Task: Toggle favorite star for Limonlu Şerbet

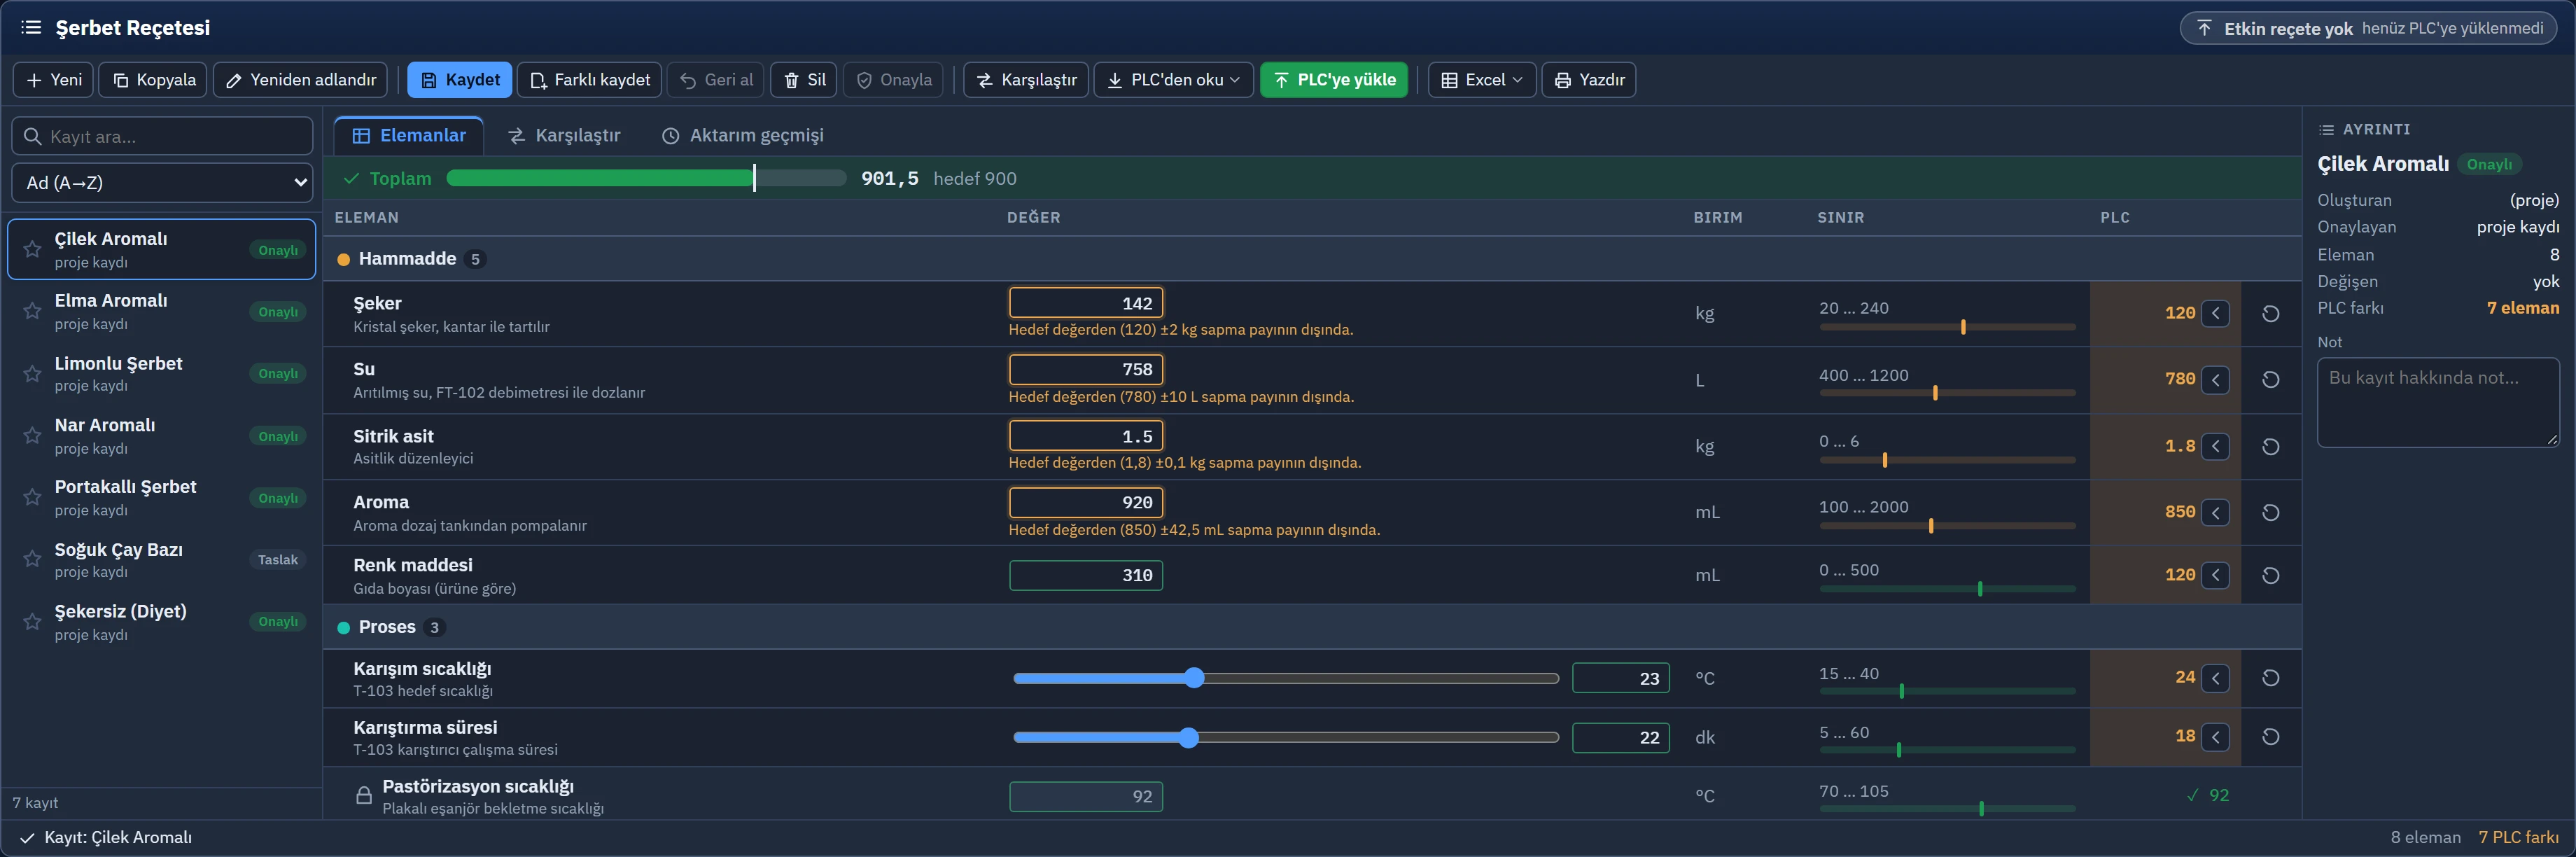Action: [x=32, y=373]
